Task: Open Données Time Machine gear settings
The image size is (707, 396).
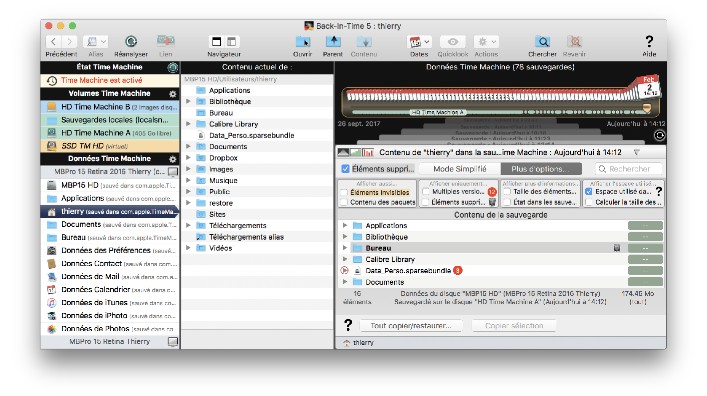Action: (172, 159)
